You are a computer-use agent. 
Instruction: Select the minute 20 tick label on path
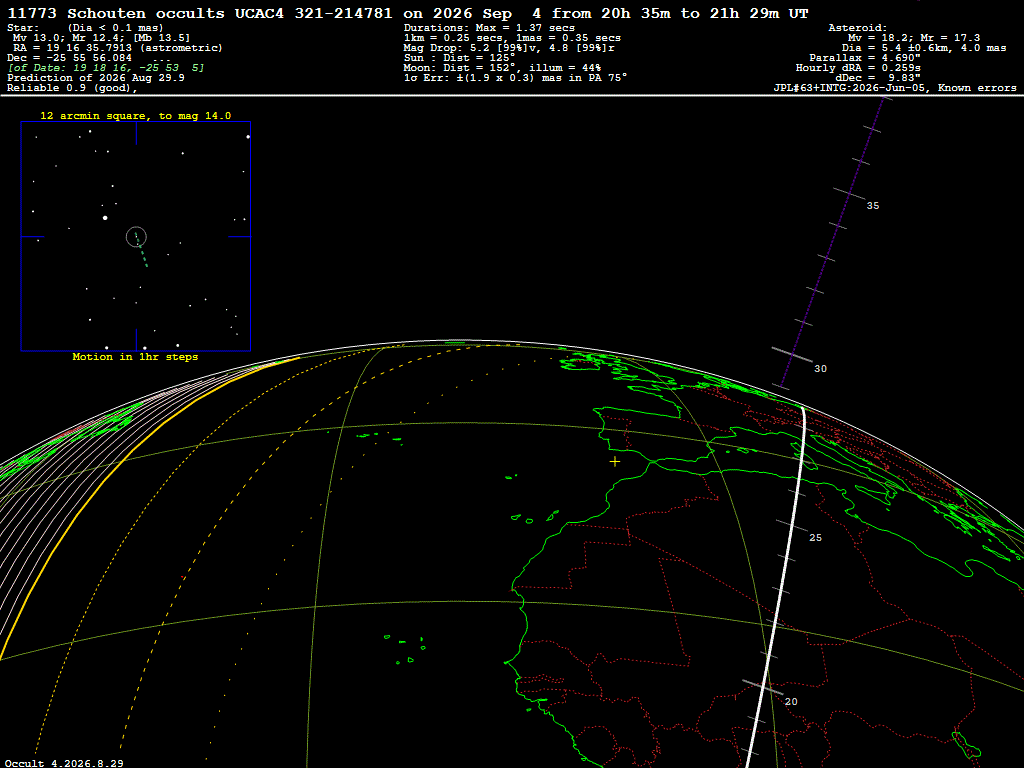(791, 702)
